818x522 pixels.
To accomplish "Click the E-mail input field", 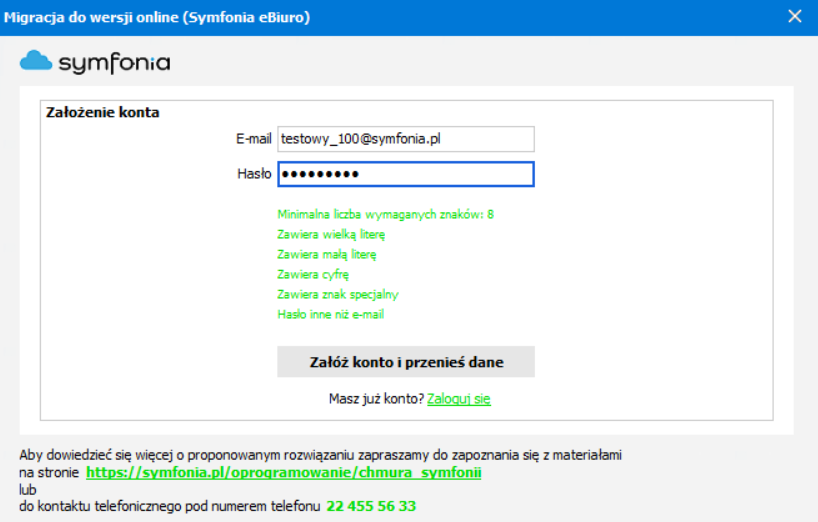I will [x=405, y=139].
